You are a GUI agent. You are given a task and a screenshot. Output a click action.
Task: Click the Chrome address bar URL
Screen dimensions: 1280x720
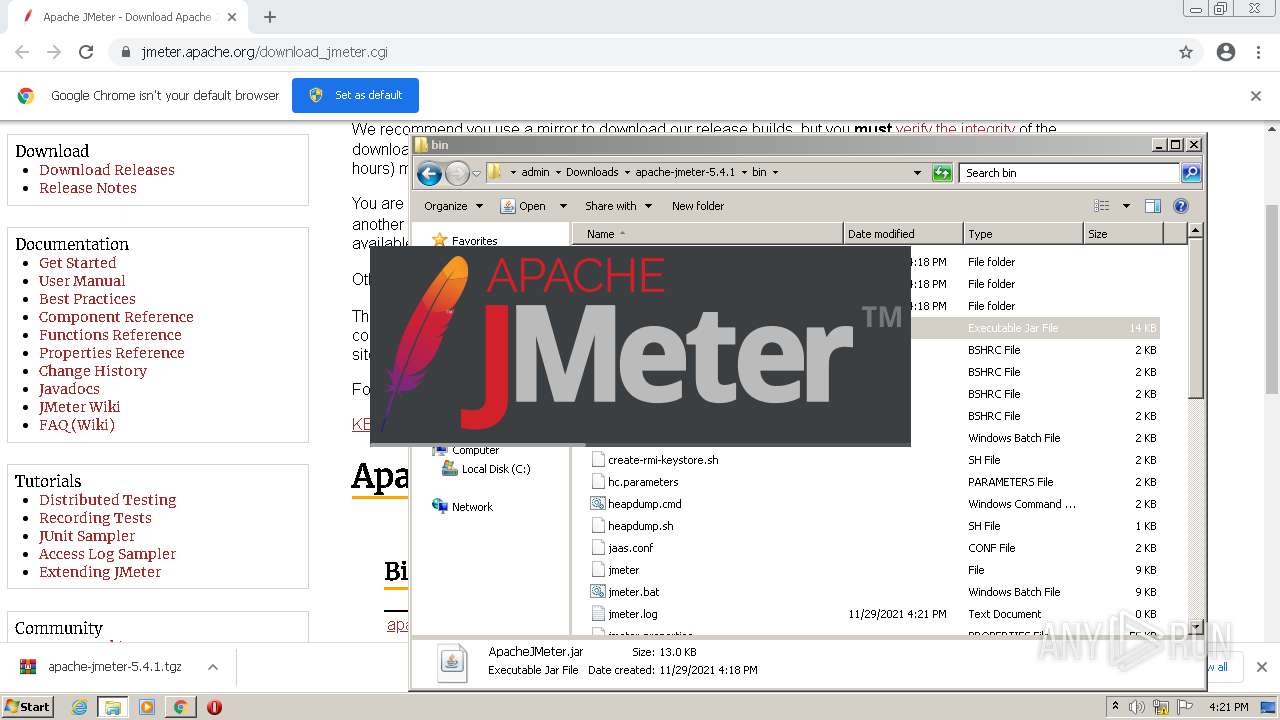(264, 52)
